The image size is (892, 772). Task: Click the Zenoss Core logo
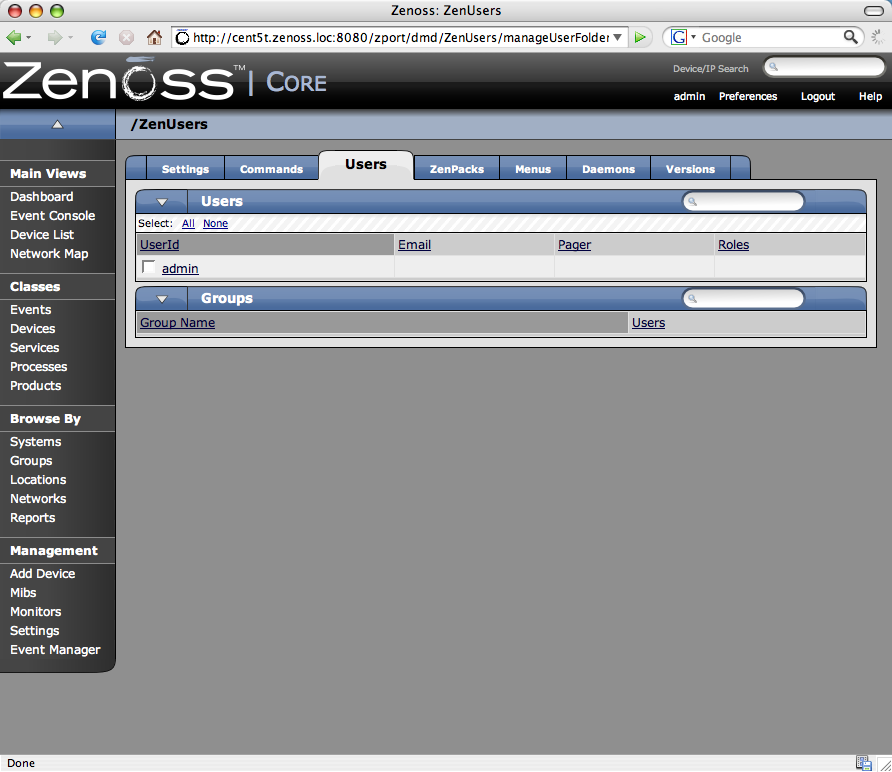click(165, 80)
